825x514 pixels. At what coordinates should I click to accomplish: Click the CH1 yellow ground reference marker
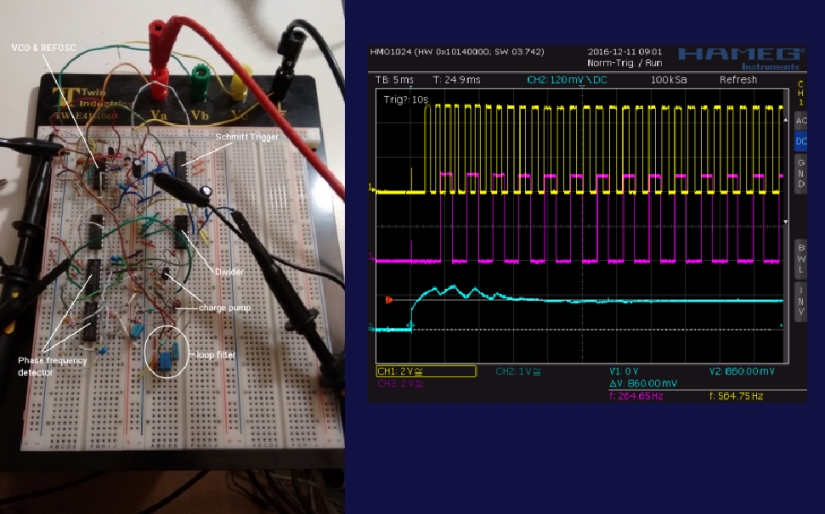coord(372,188)
